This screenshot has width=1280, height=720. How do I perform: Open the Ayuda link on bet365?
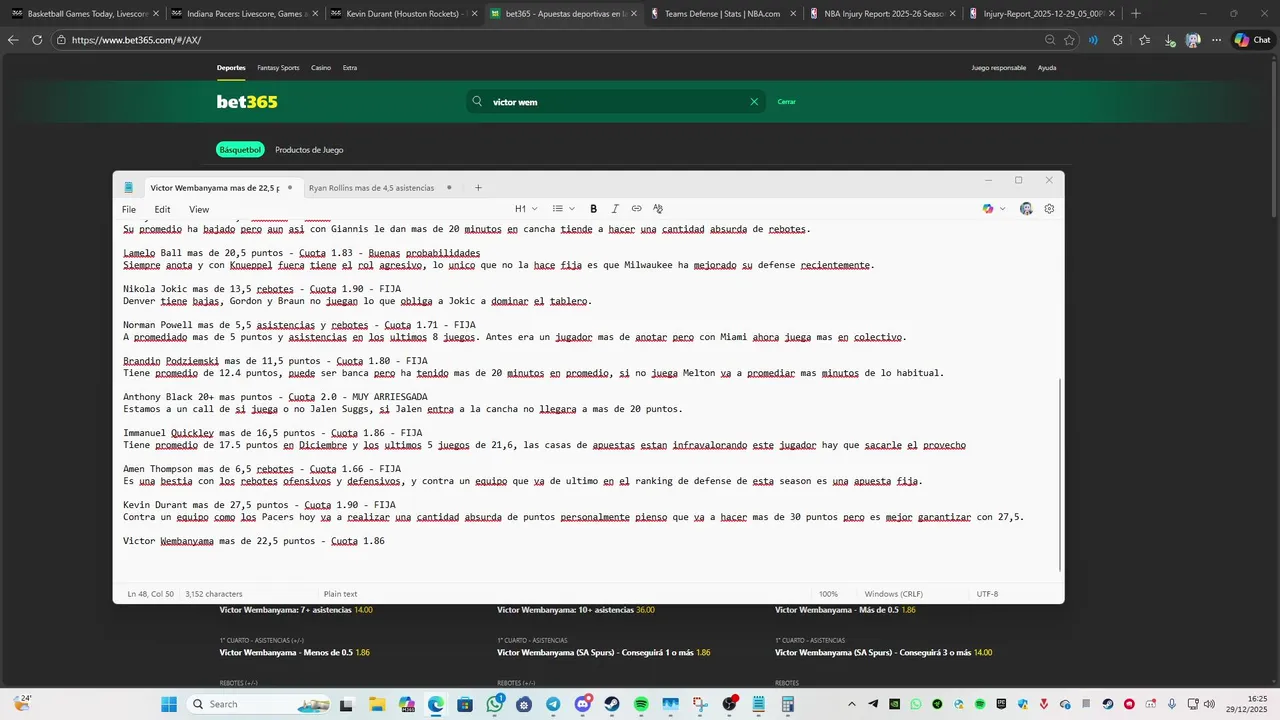[1047, 68]
